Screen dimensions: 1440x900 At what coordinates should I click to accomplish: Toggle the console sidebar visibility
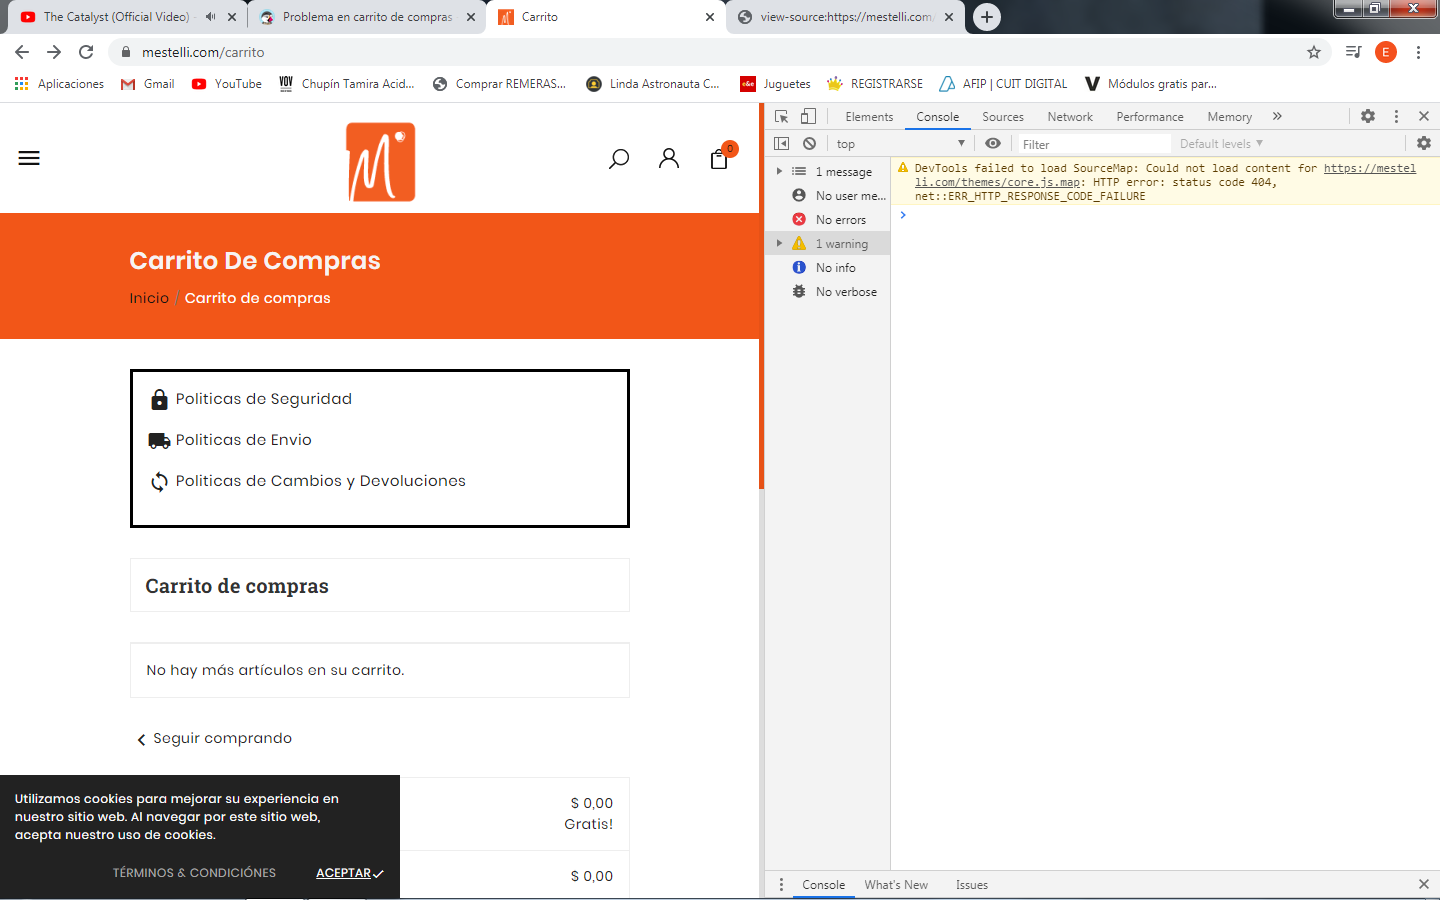[782, 143]
